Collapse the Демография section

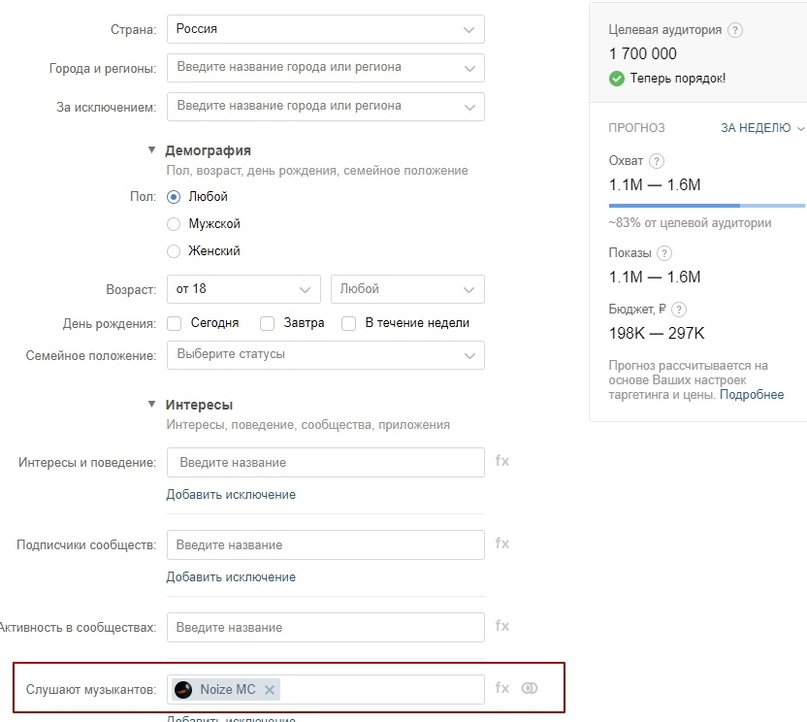[152, 150]
